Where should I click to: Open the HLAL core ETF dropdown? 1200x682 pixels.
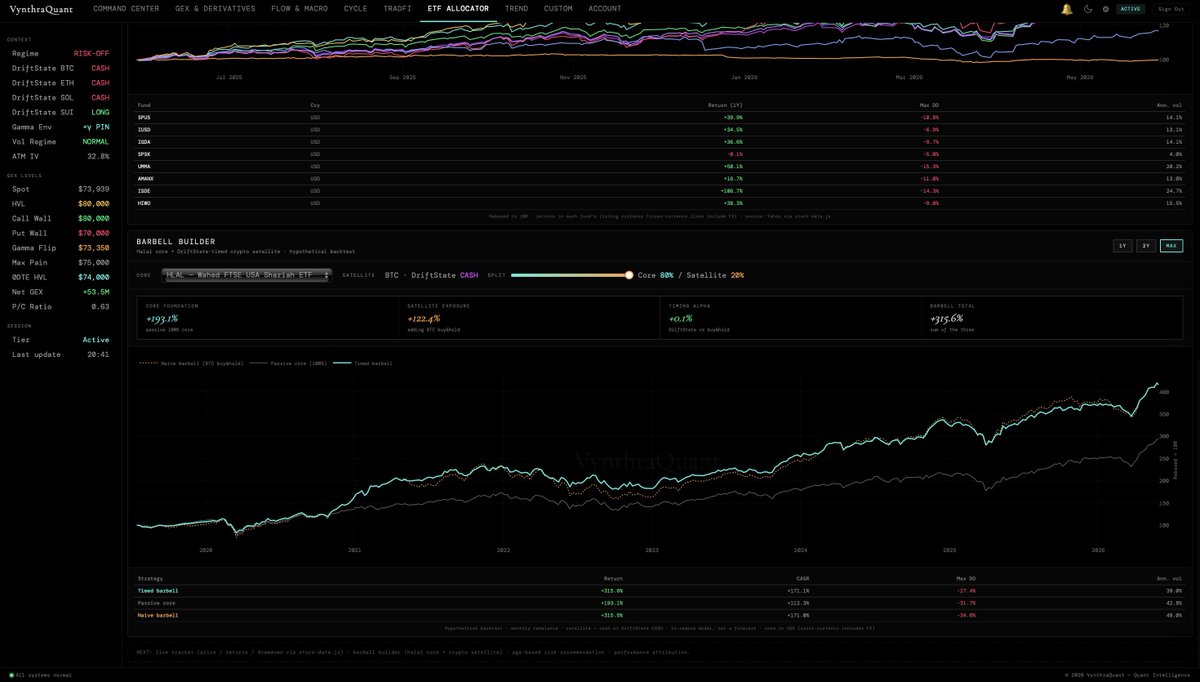(246, 275)
